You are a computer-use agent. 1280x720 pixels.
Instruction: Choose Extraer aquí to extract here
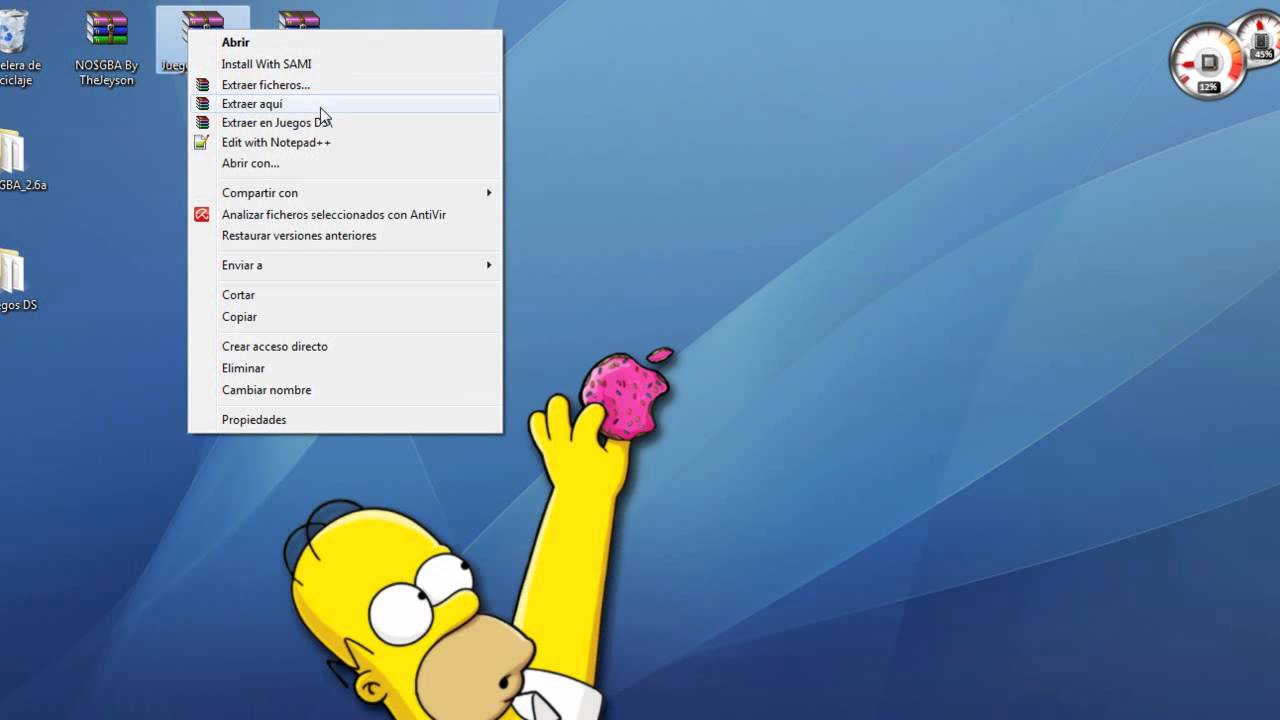(345, 104)
